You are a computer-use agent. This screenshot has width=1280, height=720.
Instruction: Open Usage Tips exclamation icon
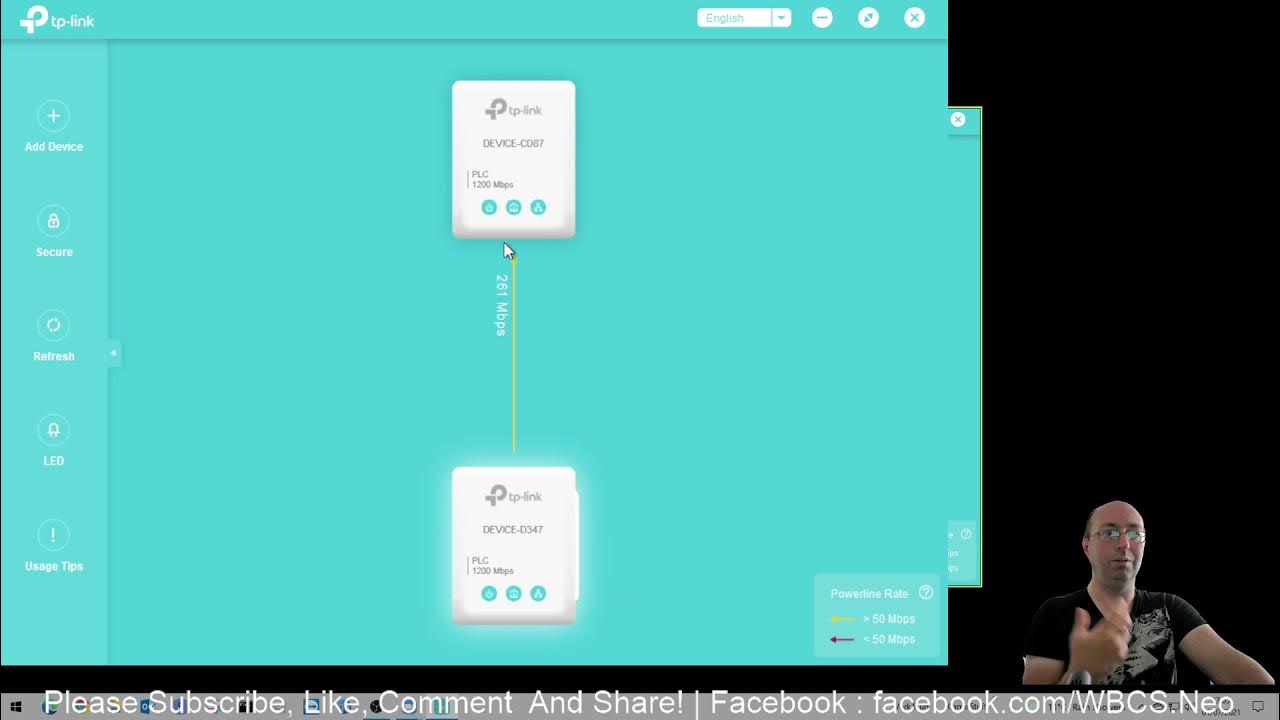pyautogui.click(x=54, y=535)
